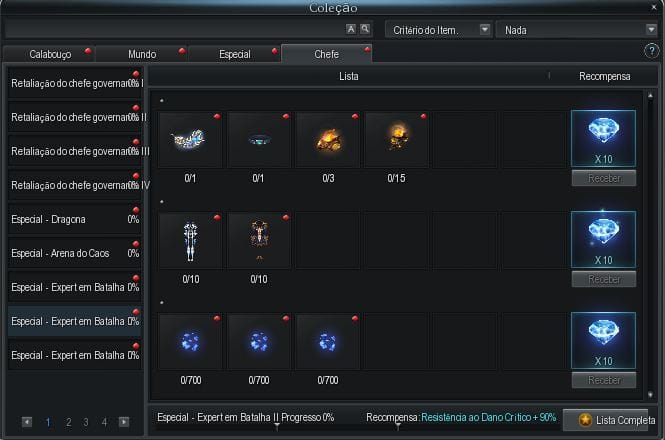Click Receber button for the third row

coord(604,380)
